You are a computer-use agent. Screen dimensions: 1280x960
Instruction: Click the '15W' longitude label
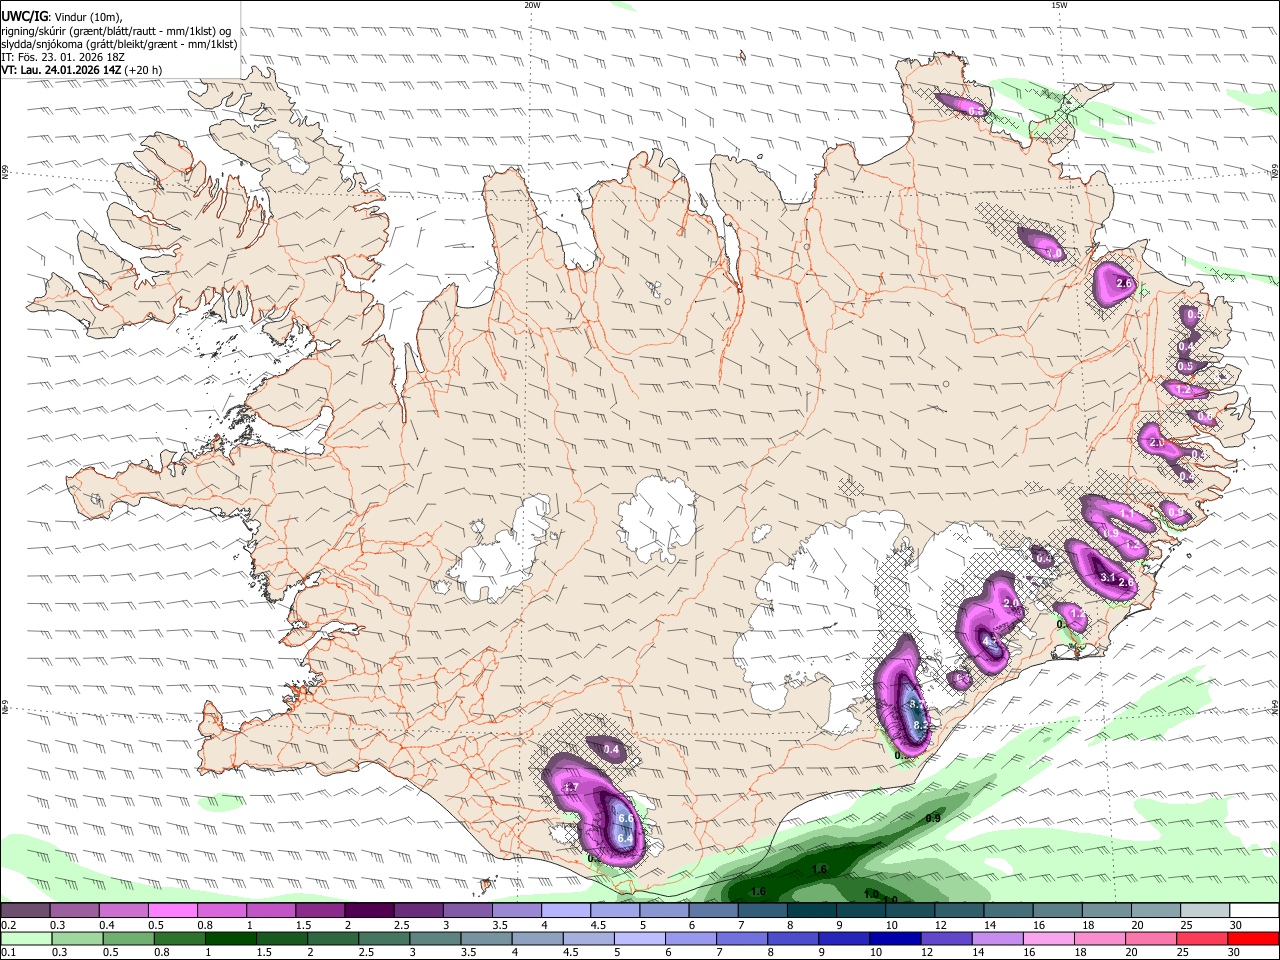[1059, 5]
